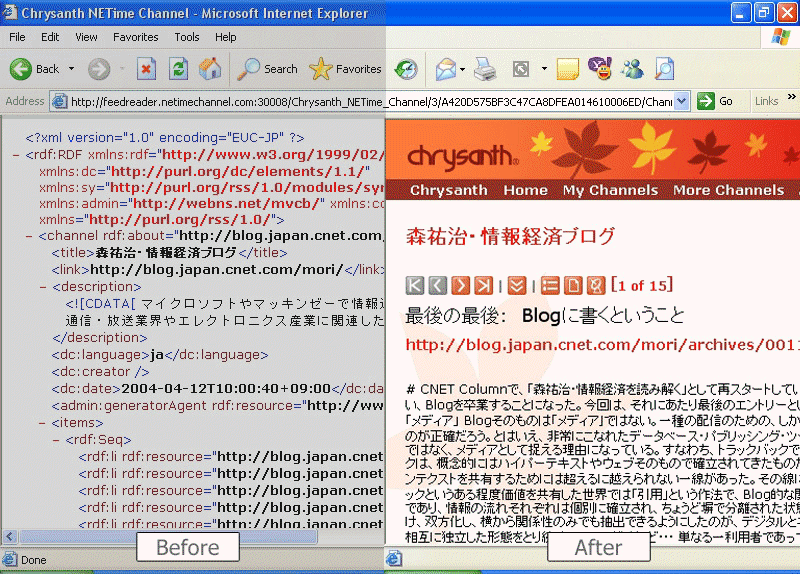Launch the Yahoo Messenger smiley icon
This screenshot has height=574, width=800.
(600, 68)
